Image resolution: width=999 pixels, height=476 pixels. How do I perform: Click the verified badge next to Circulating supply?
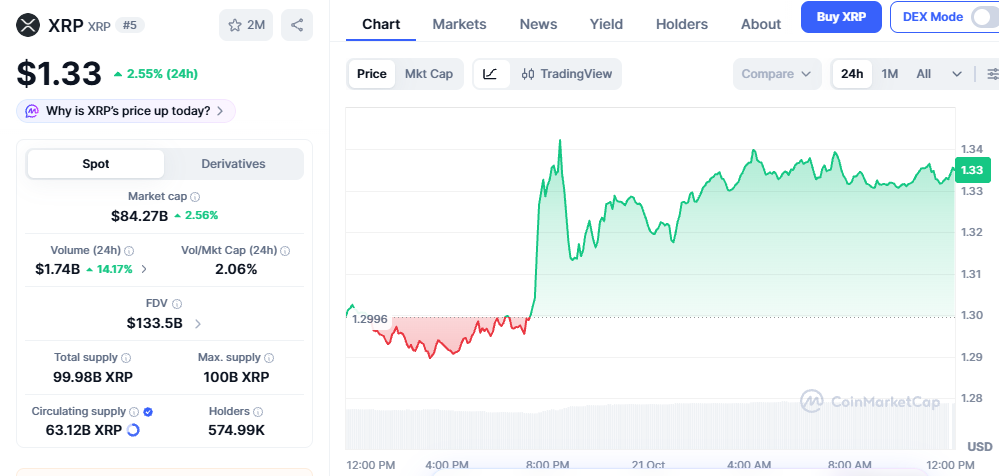(148, 412)
